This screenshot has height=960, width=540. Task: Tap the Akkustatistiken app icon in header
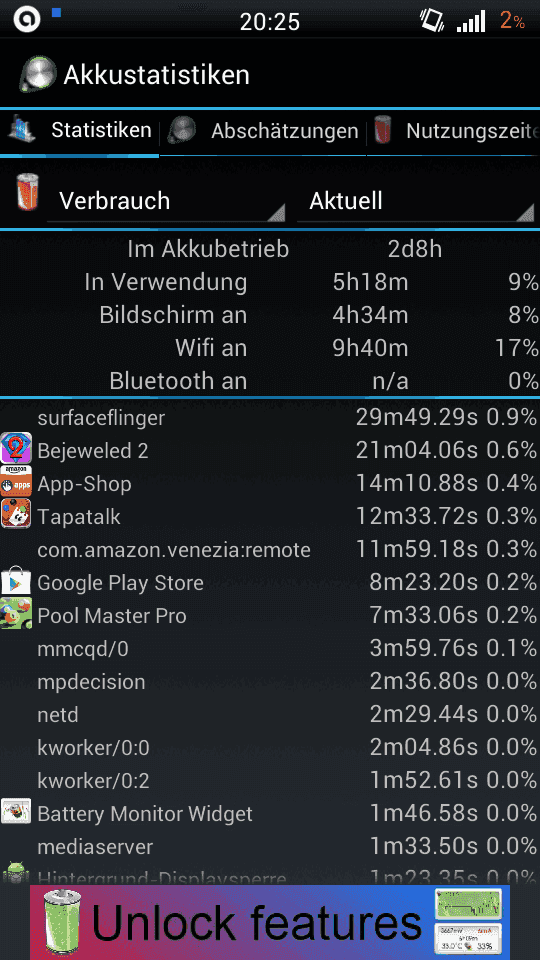point(38,75)
